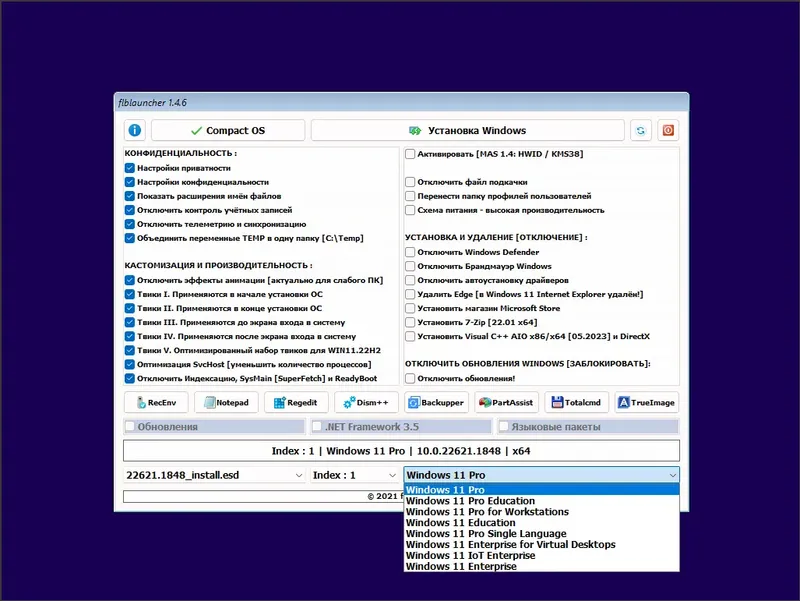Uncheck Настройки приватности checkbox
This screenshot has width=800, height=601.
pyautogui.click(x=130, y=168)
